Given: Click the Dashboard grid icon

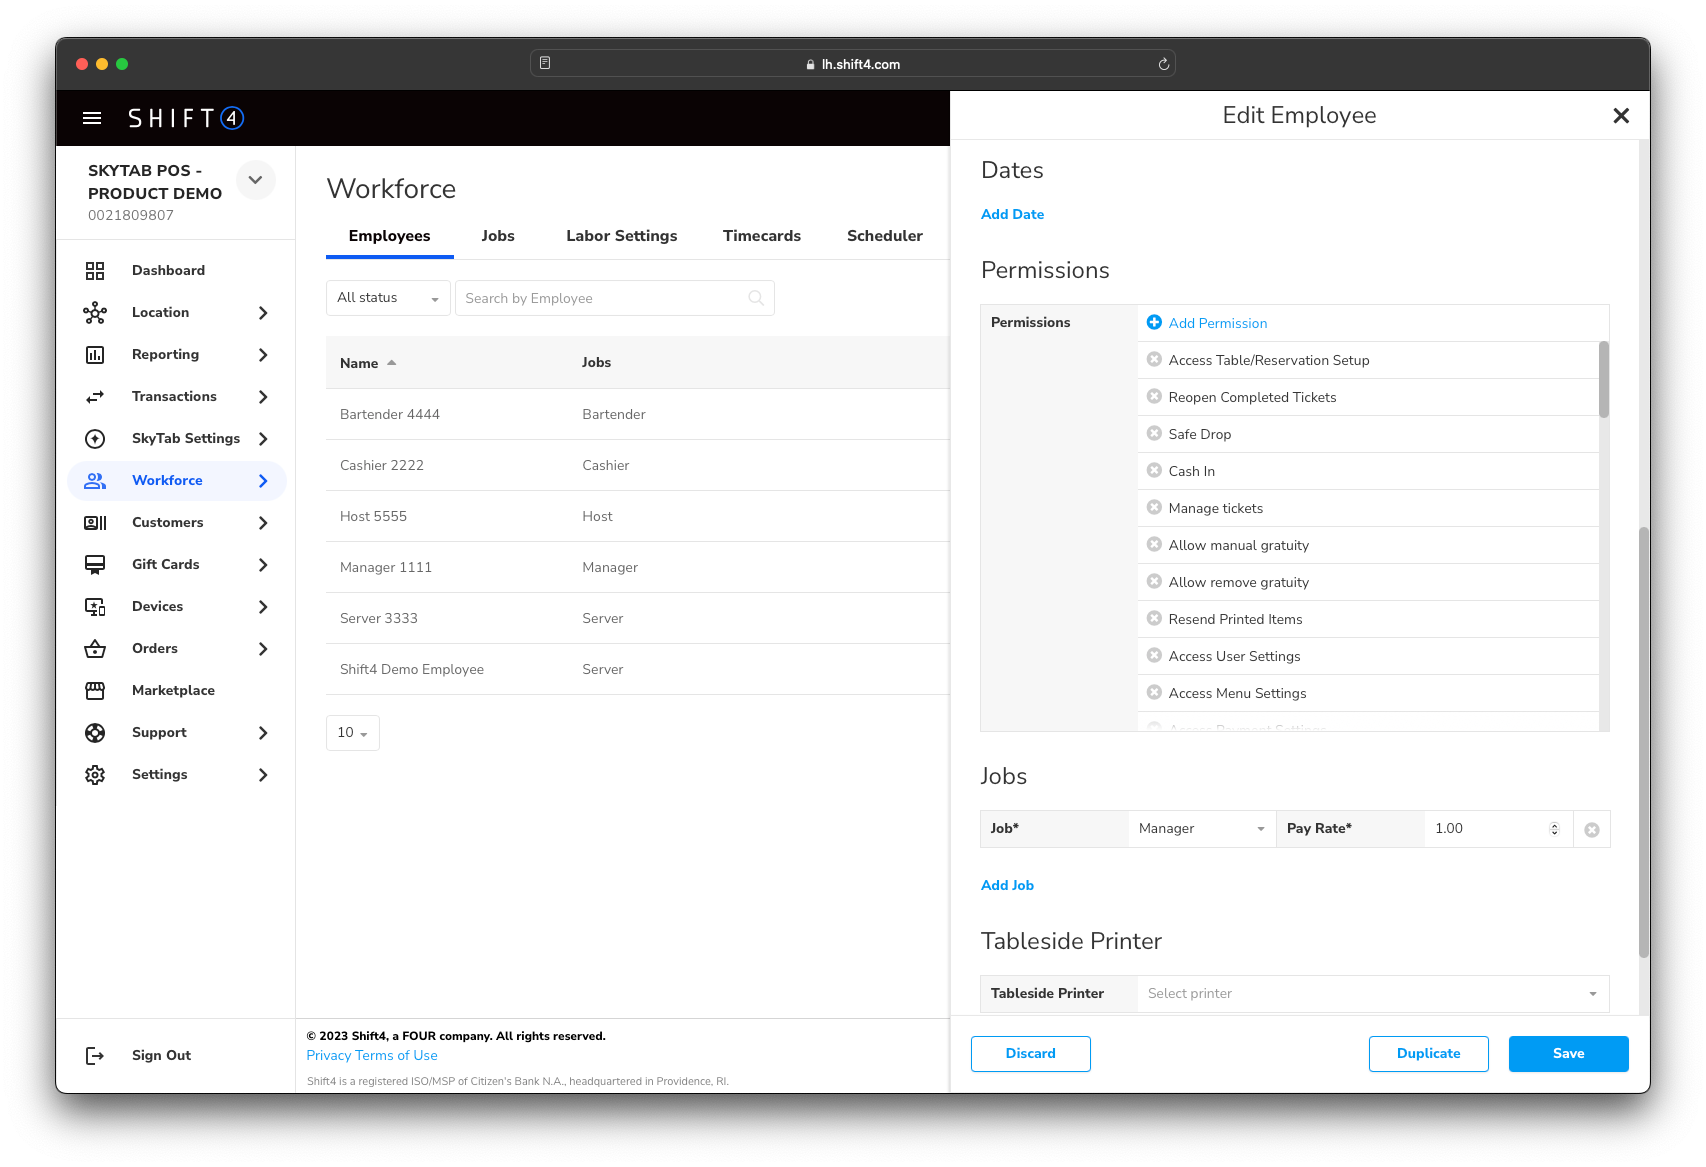Looking at the screenshot, I should (x=95, y=271).
